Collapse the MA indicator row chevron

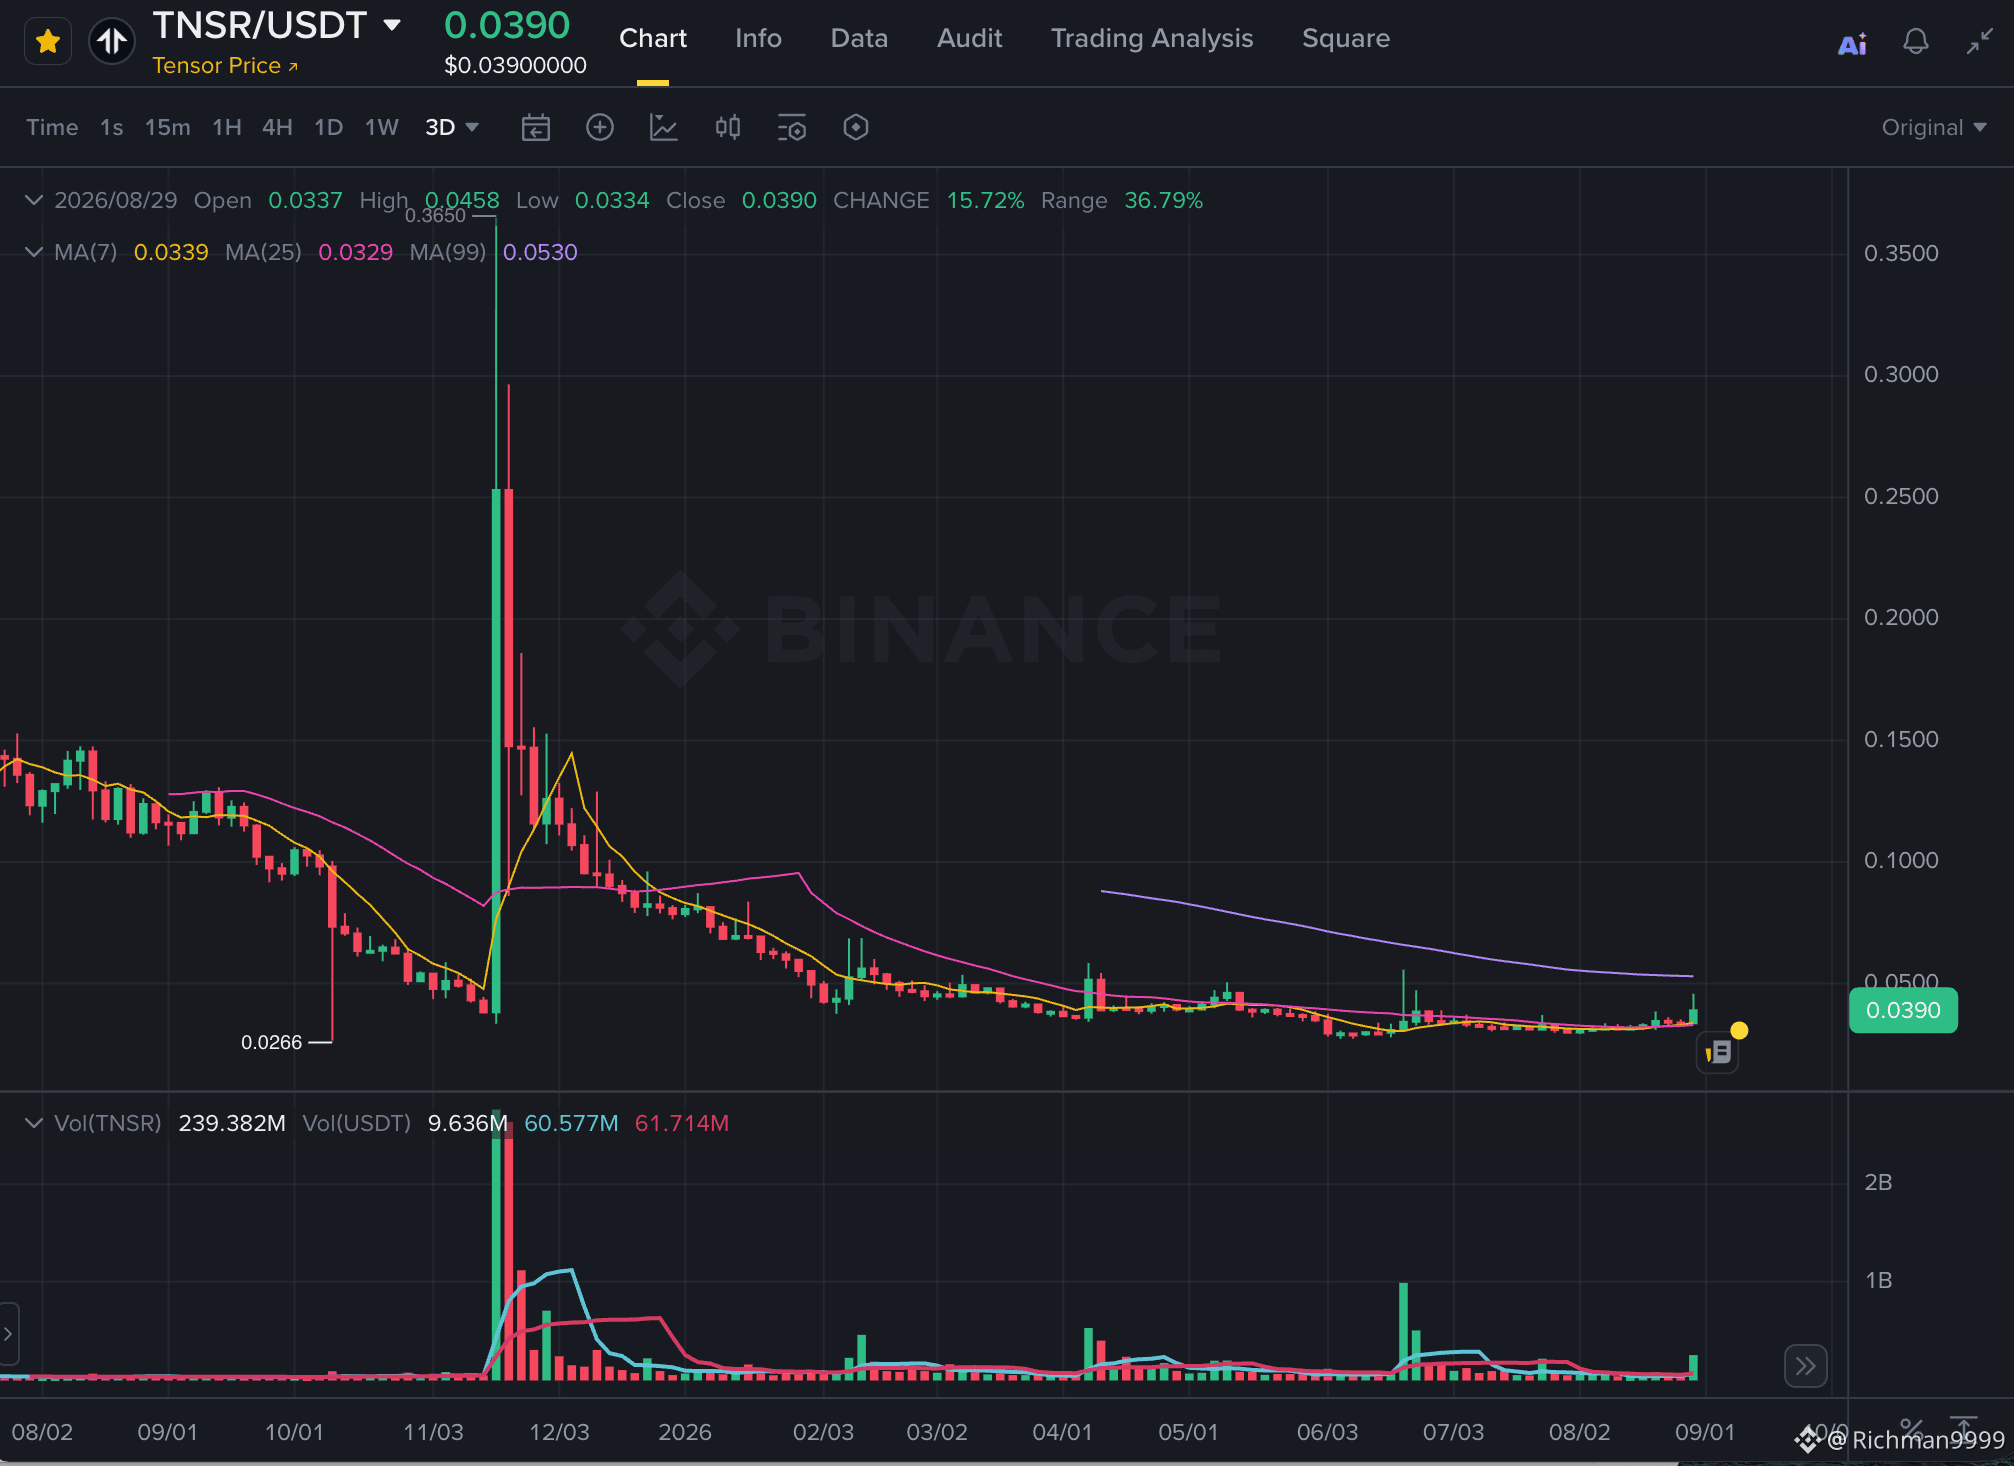point(34,252)
